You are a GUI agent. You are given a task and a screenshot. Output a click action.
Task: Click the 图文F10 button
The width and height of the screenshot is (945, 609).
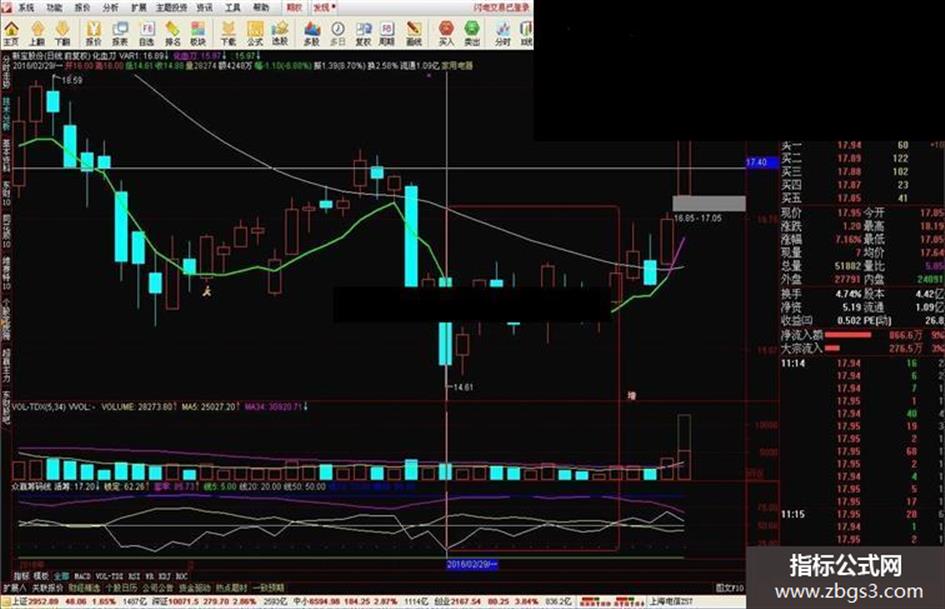pos(730,587)
